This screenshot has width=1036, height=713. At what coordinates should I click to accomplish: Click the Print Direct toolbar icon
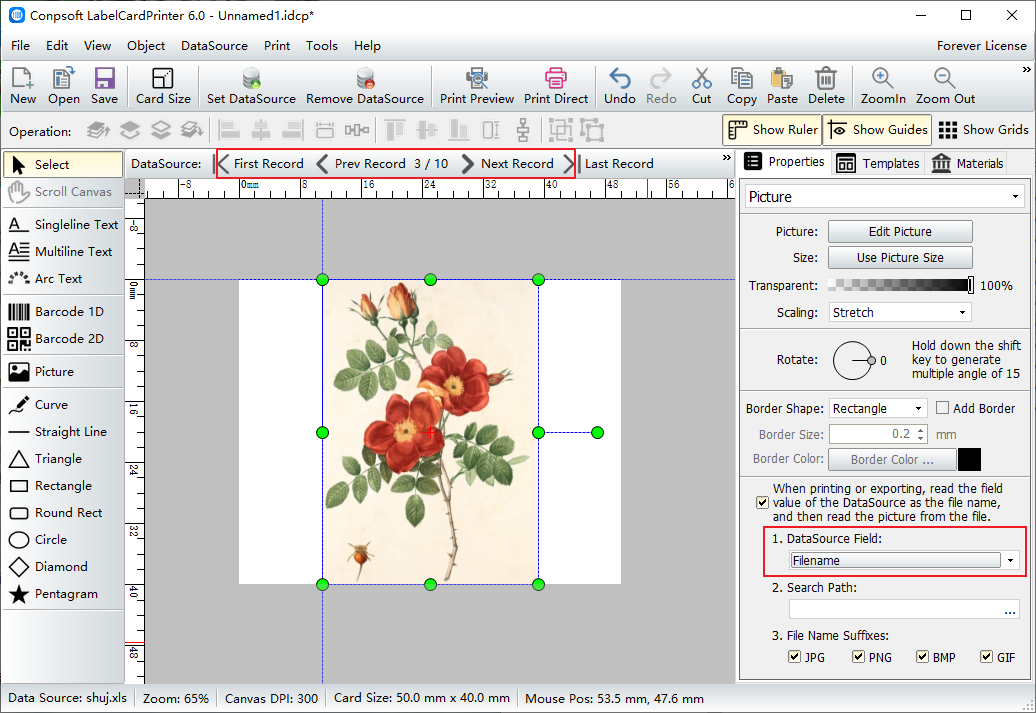click(556, 86)
